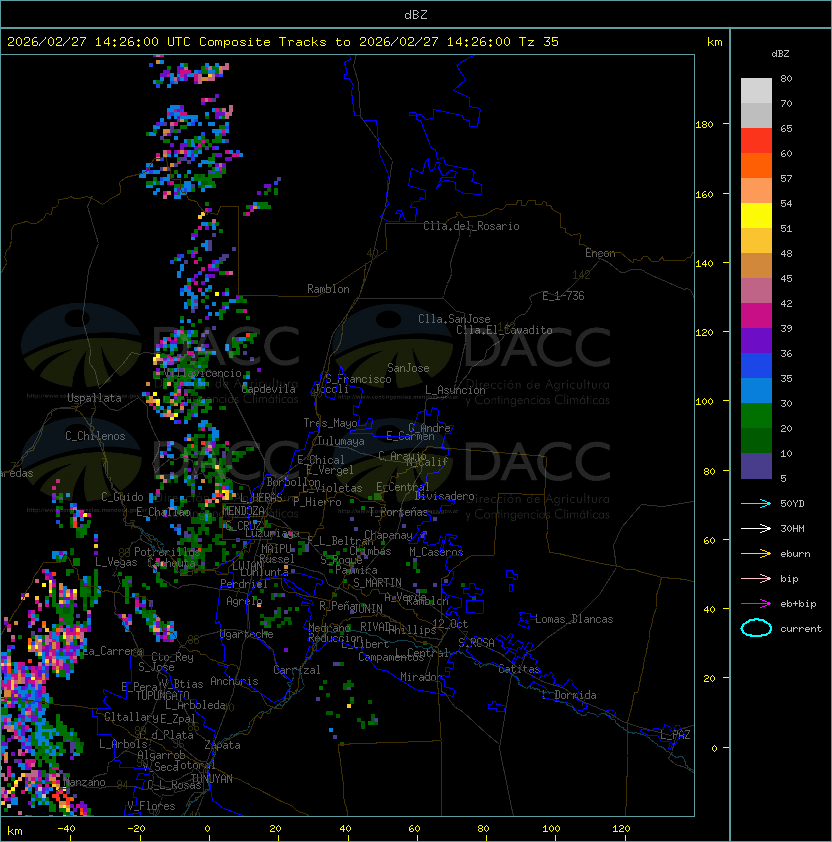Screen dimensions: 832x842
Task: Click the Capdevila map label
Action: click(269, 389)
